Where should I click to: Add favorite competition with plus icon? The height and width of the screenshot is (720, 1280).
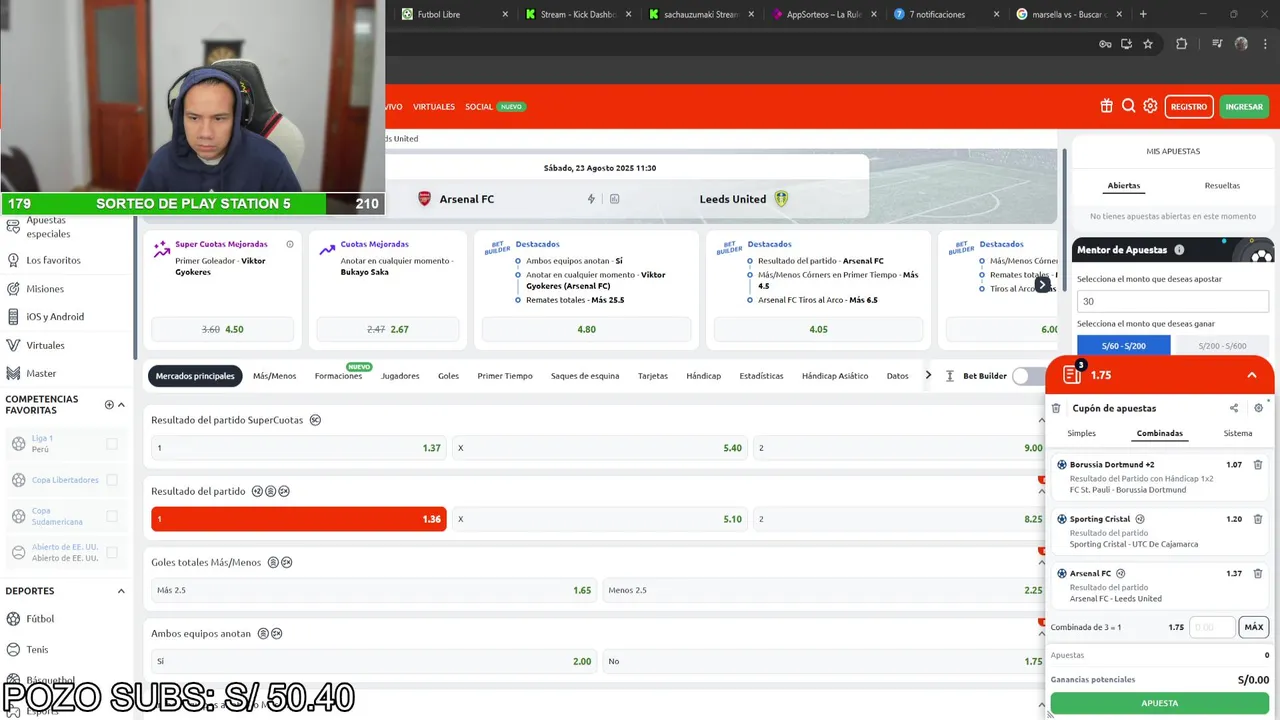point(109,405)
